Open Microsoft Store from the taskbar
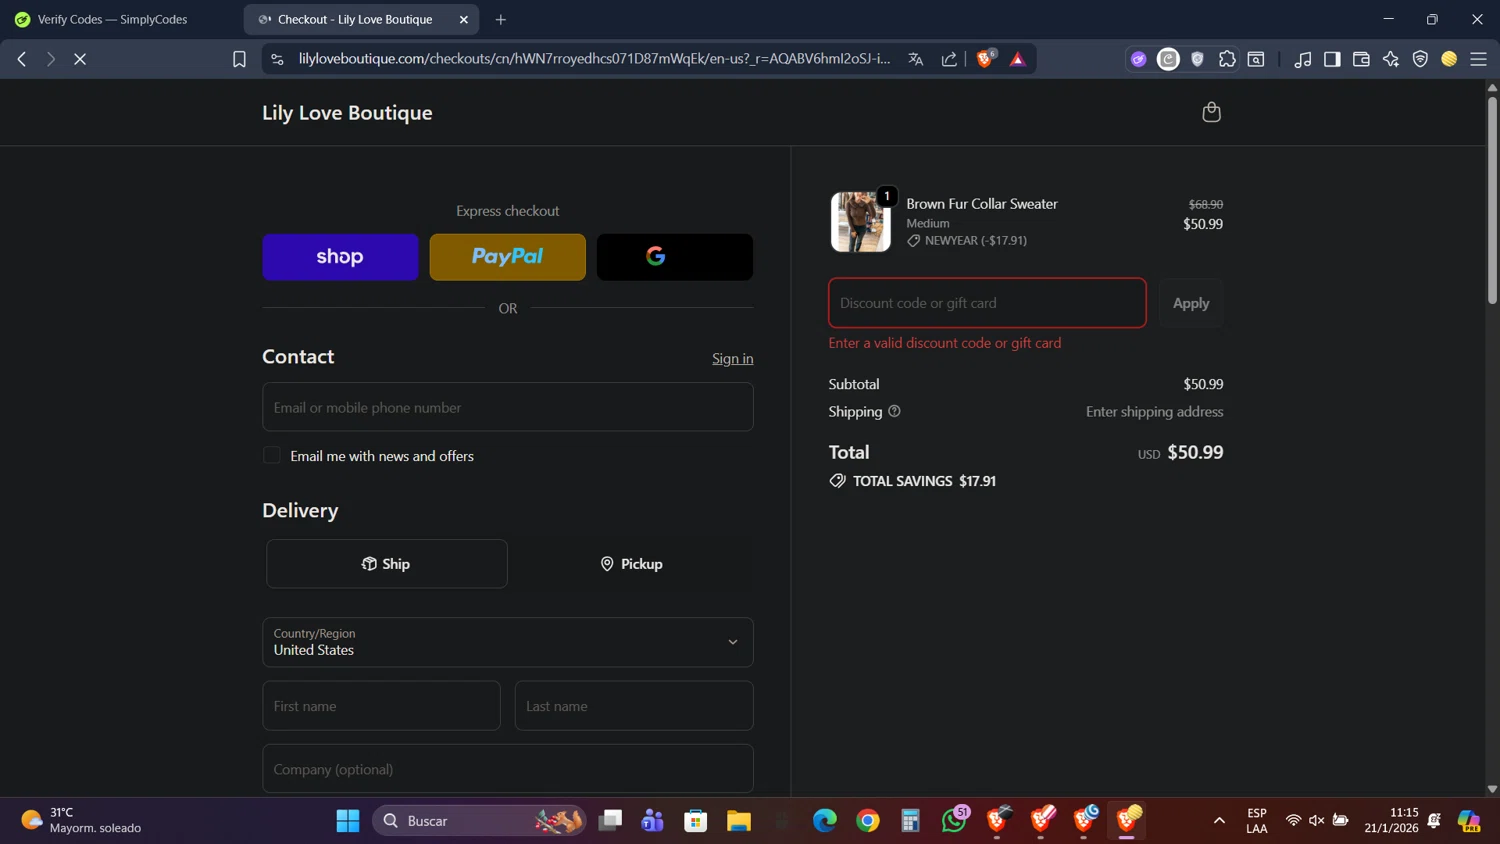The height and width of the screenshot is (844, 1500). click(696, 821)
